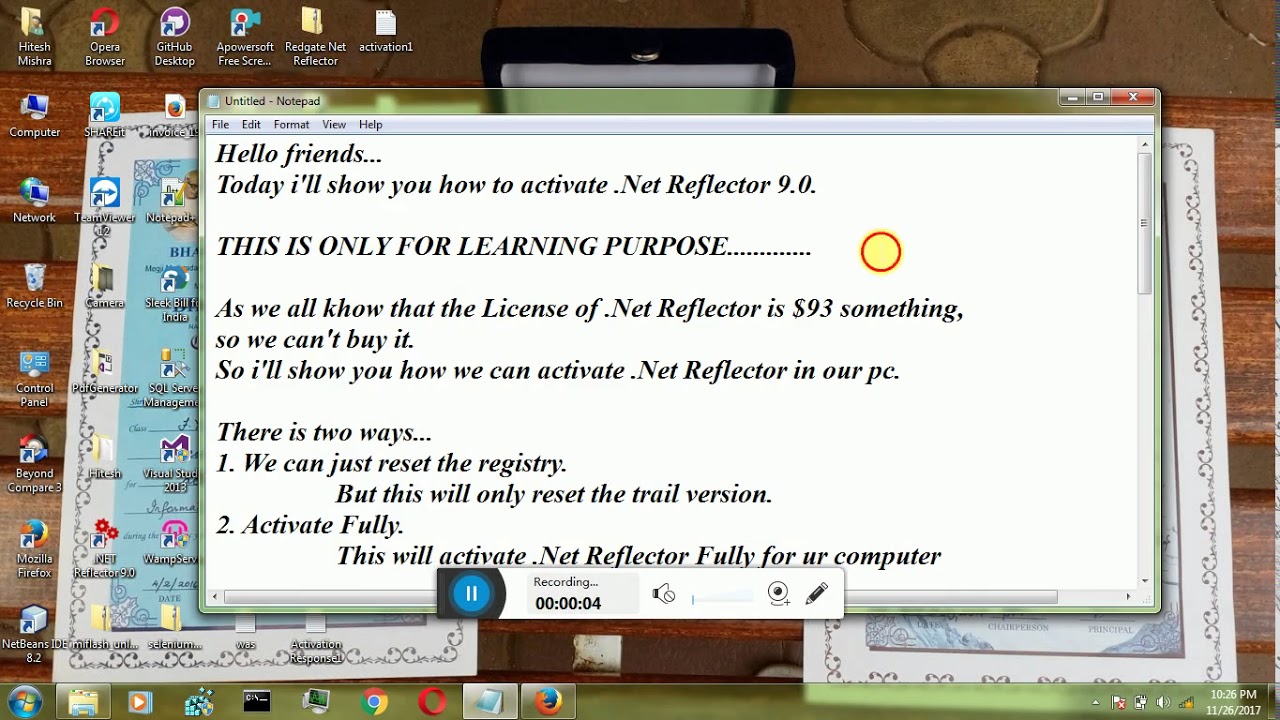Screen dimensions: 1280x720
Task: Click Notepad scroll up arrow
Action: coord(1144,145)
